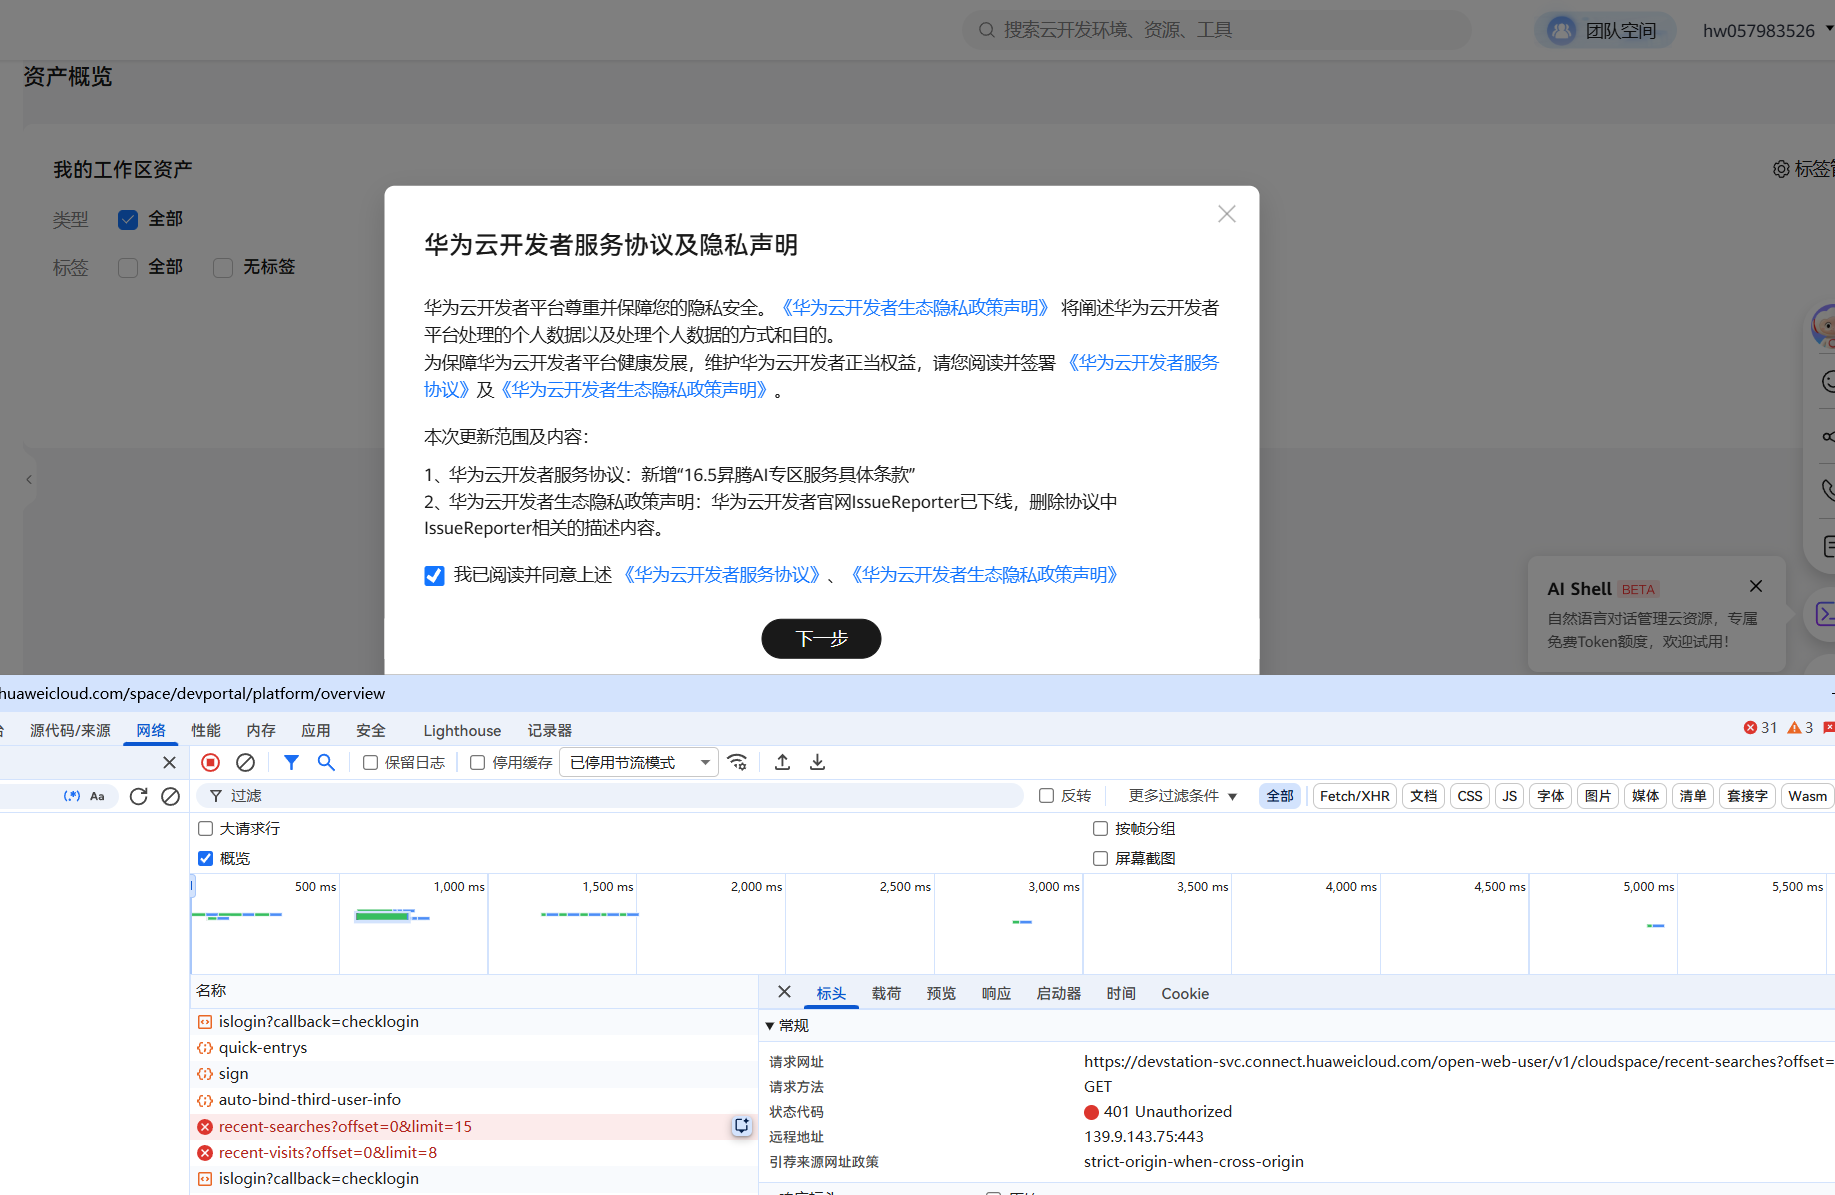
Task: Enable 停用缓存 disable cache
Action: tap(477, 763)
